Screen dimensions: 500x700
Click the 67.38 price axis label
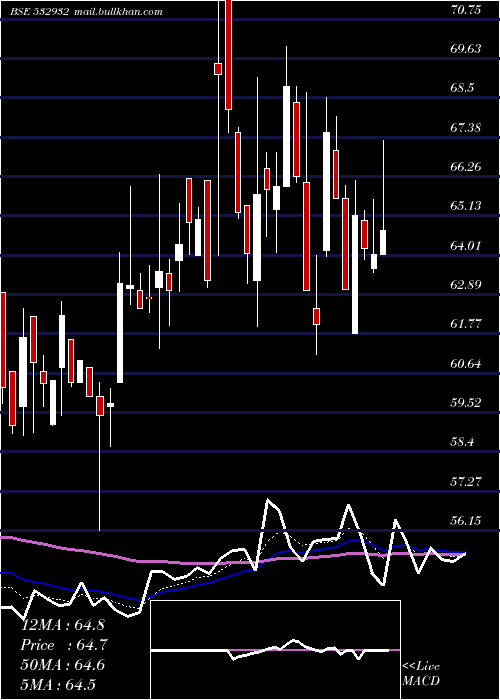(x=466, y=128)
